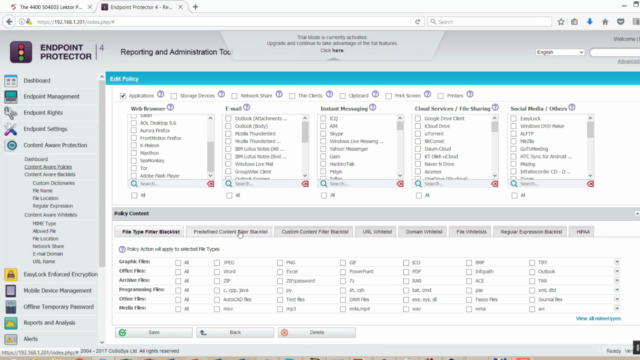640x360 pixels.
Task: Check All under Web Browser list
Action: coord(134,196)
